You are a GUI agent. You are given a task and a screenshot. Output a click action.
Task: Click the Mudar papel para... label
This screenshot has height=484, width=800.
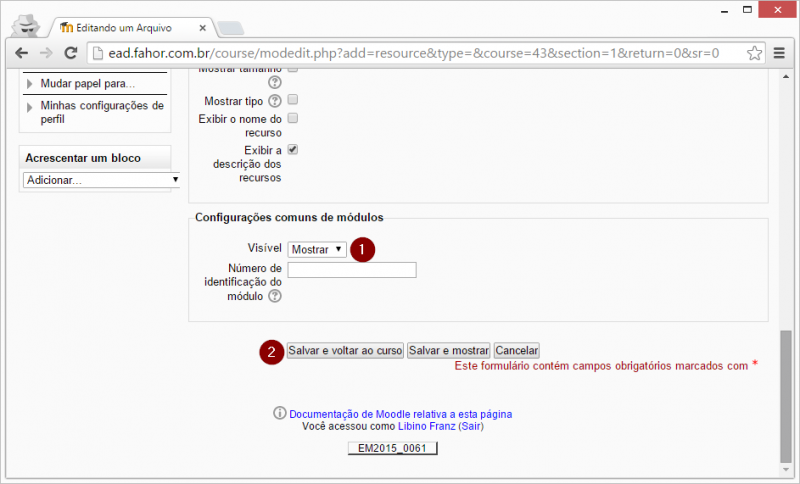point(88,84)
